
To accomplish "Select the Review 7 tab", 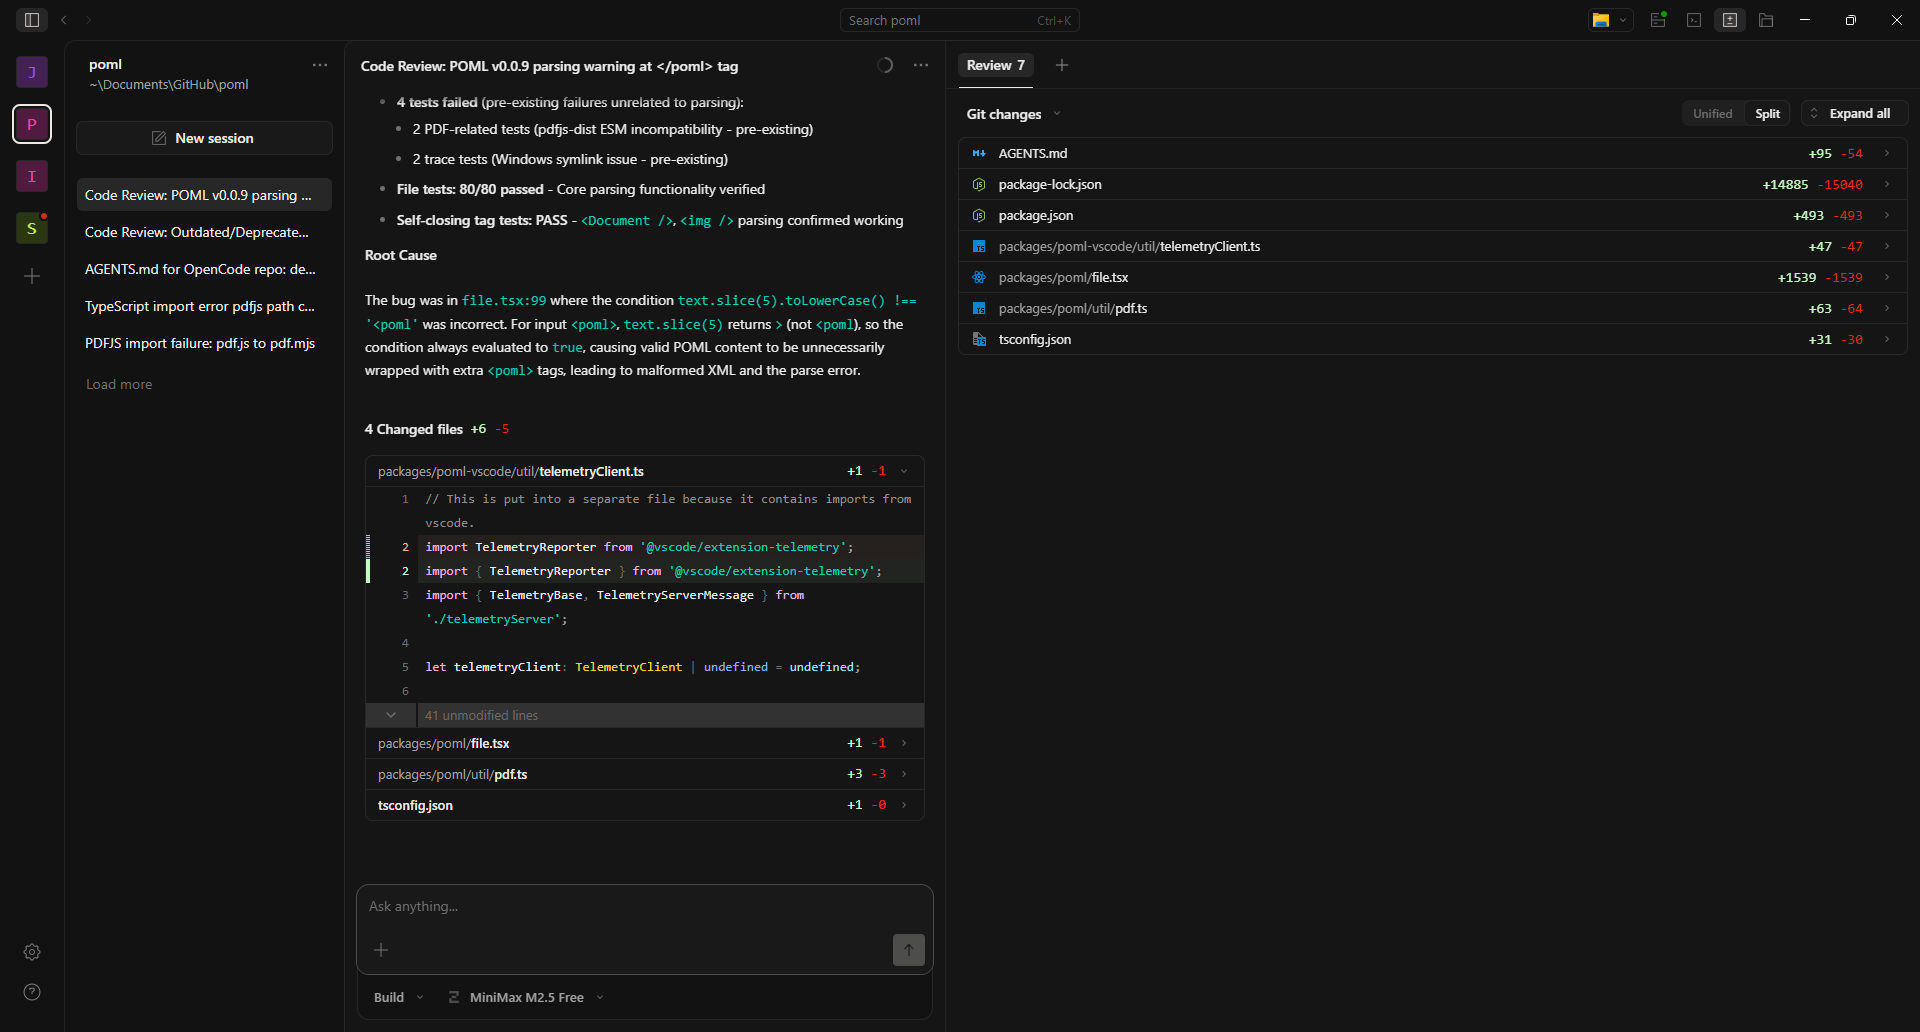I will [996, 65].
